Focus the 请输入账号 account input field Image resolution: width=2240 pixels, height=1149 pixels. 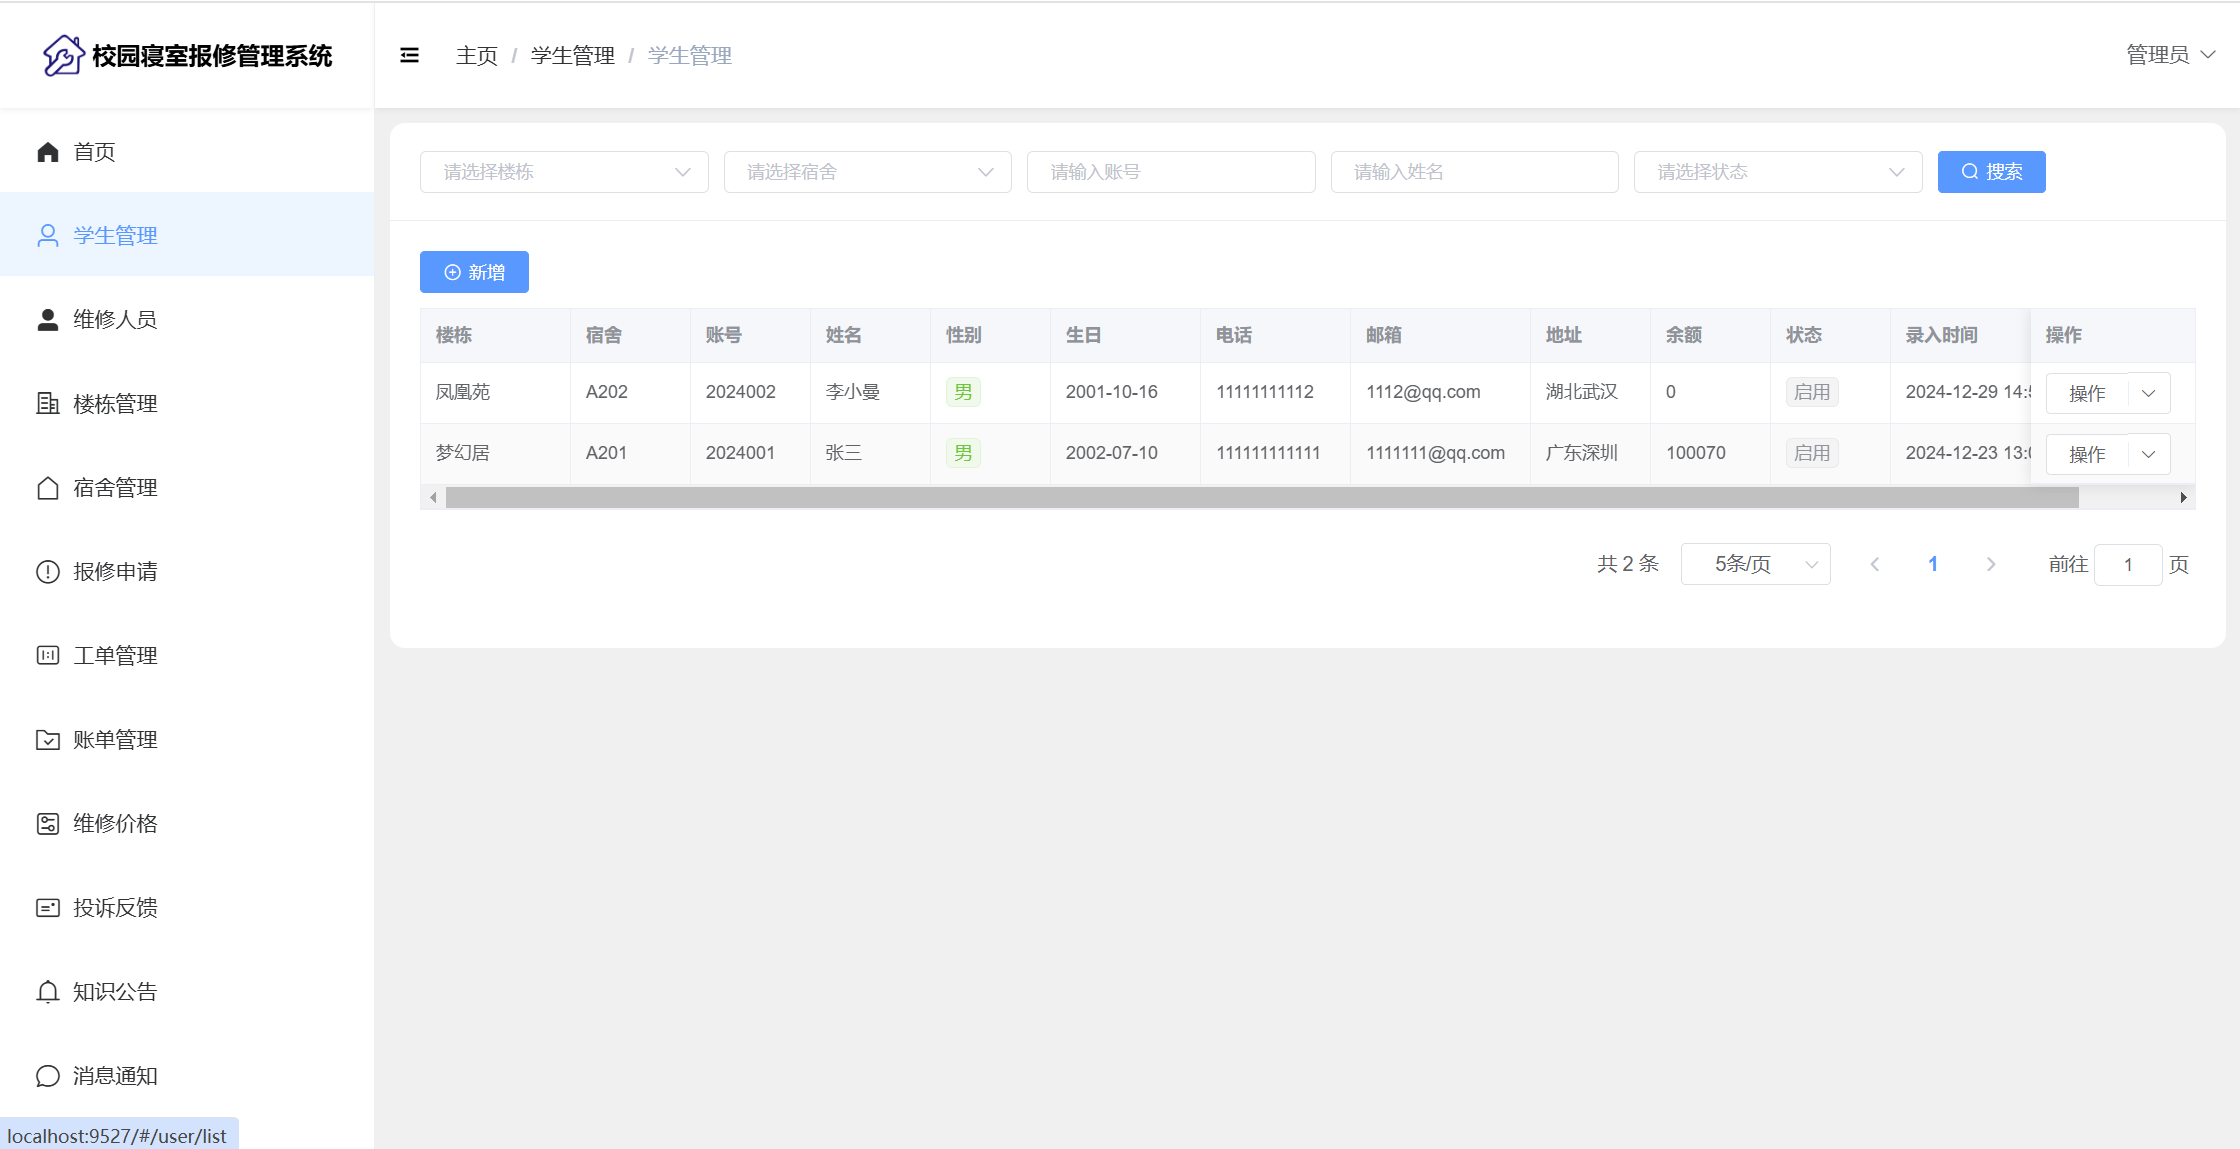tap(1170, 172)
